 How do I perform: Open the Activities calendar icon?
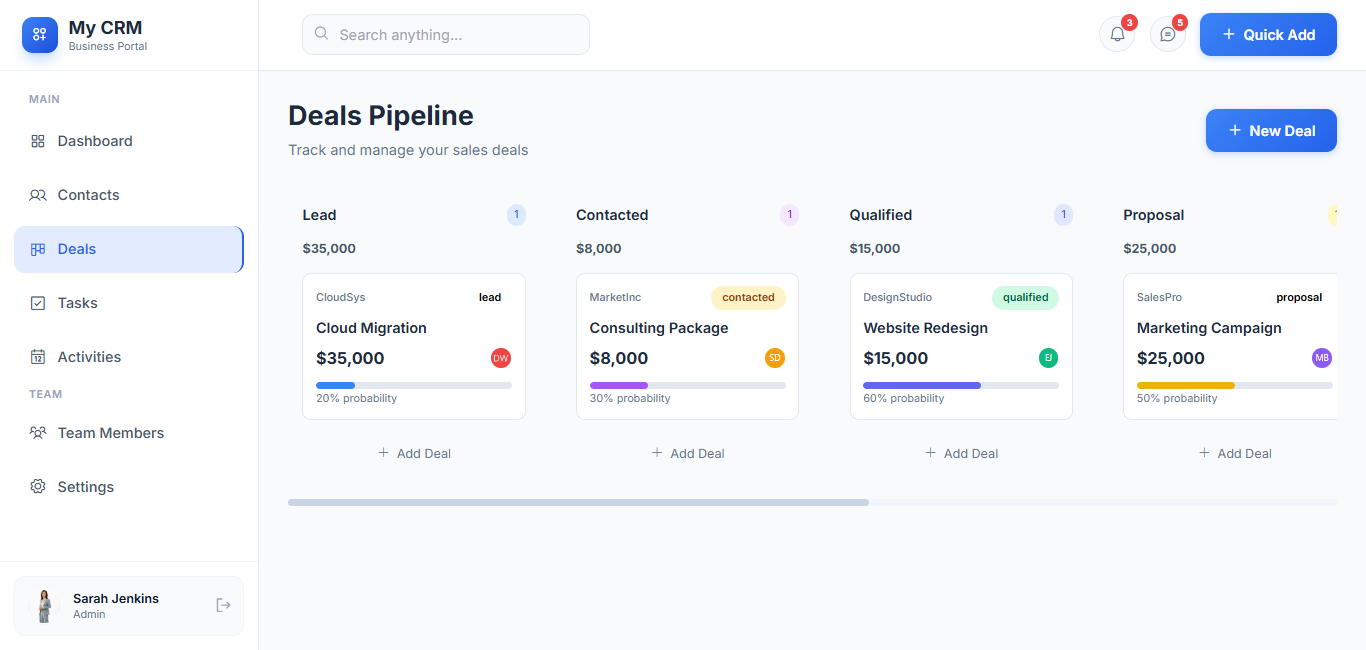pyautogui.click(x=37, y=356)
